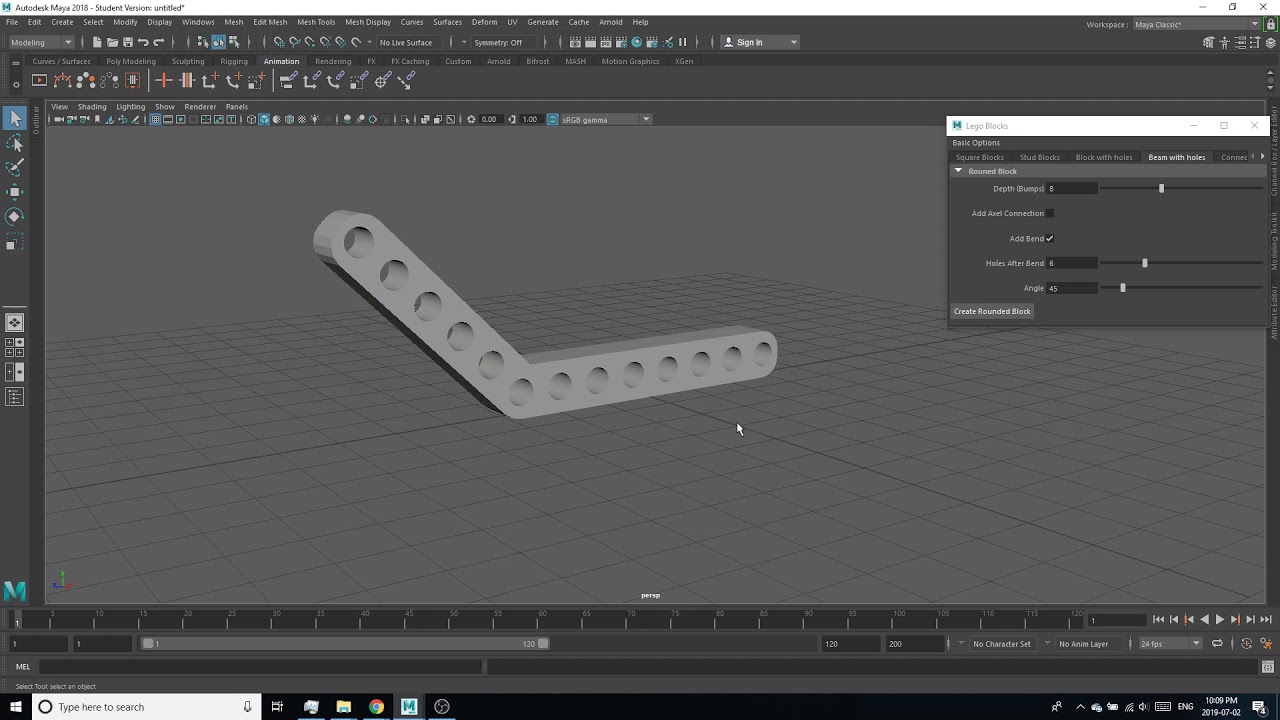The image size is (1280, 720).
Task: Adjust the Depth (Bumps) slider handle
Action: click(x=1161, y=188)
